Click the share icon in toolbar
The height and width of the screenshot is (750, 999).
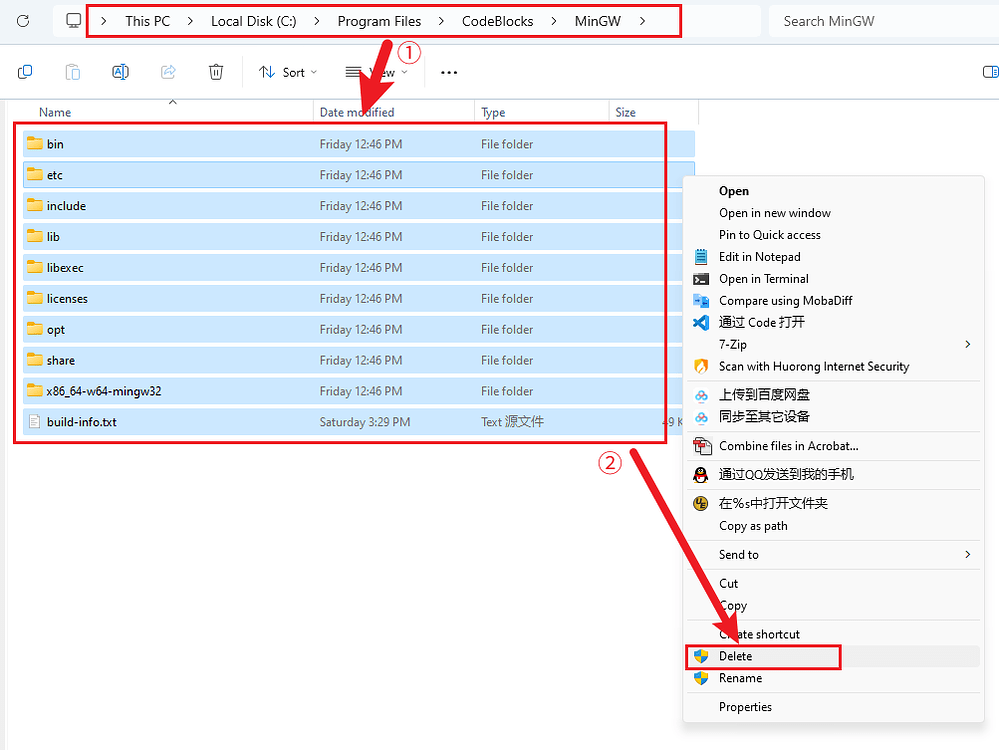click(x=168, y=72)
